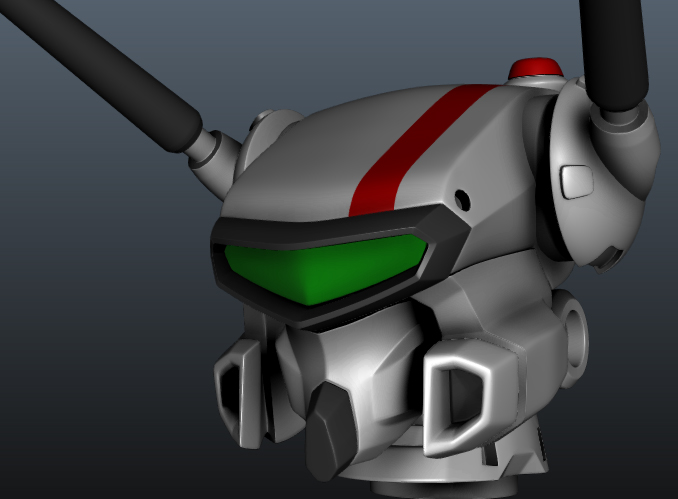The width and height of the screenshot is (678, 499).
Task: Select the right black antenna rod
Action: [614, 54]
